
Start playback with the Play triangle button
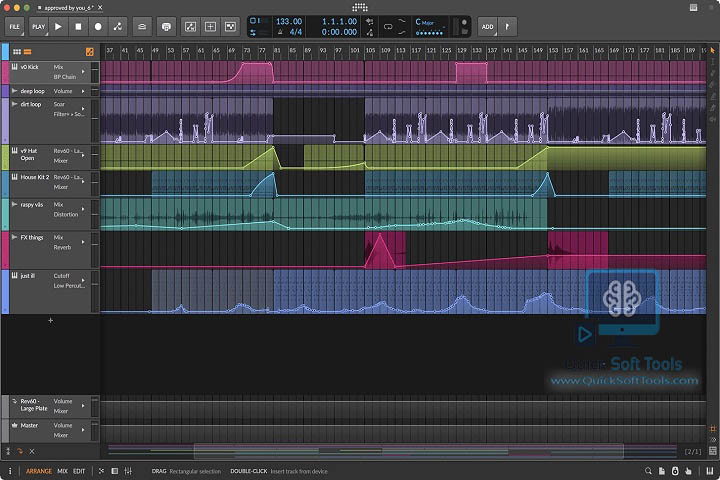(x=58, y=27)
